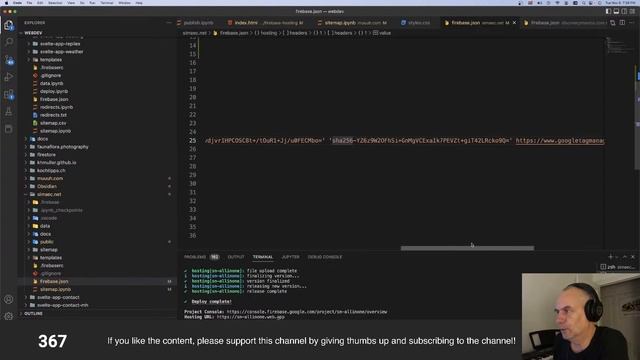This screenshot has width=640, height=360.
Task: Open the Explorer view in activity bar
Action: [x=9, y=25]
